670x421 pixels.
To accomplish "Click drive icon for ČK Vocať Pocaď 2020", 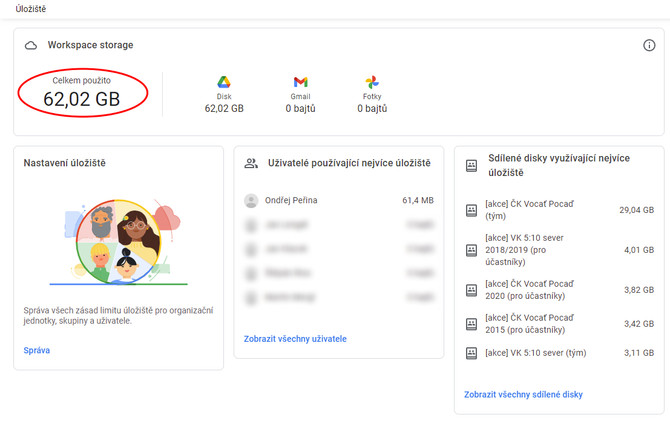I will click(471, 290).
